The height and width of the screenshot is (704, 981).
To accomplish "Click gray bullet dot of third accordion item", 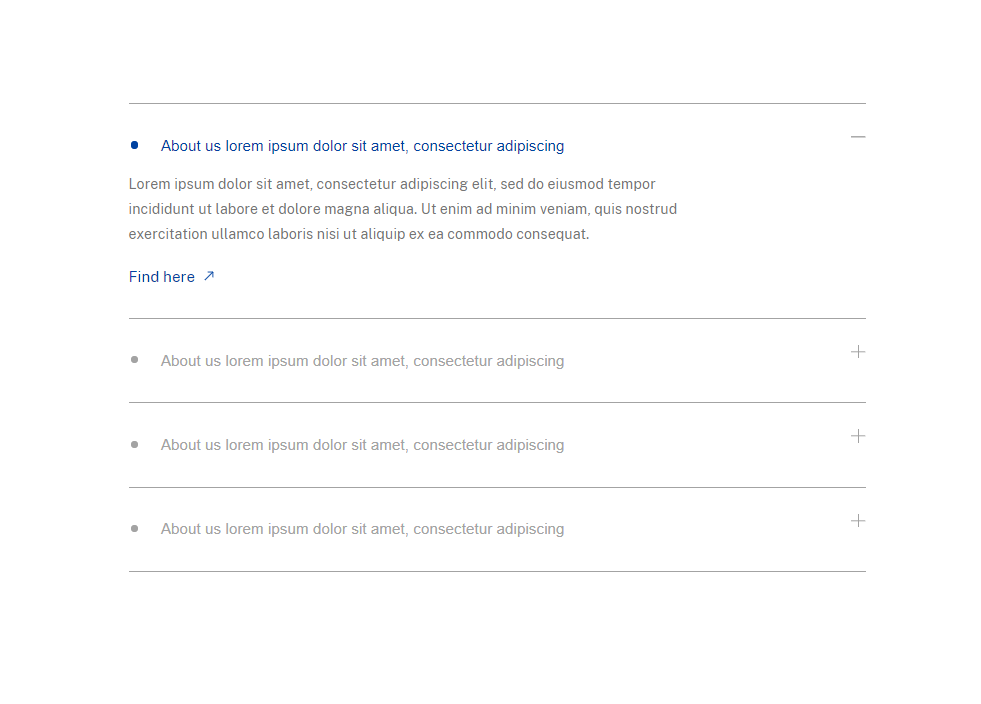I will tap(135, 445).
